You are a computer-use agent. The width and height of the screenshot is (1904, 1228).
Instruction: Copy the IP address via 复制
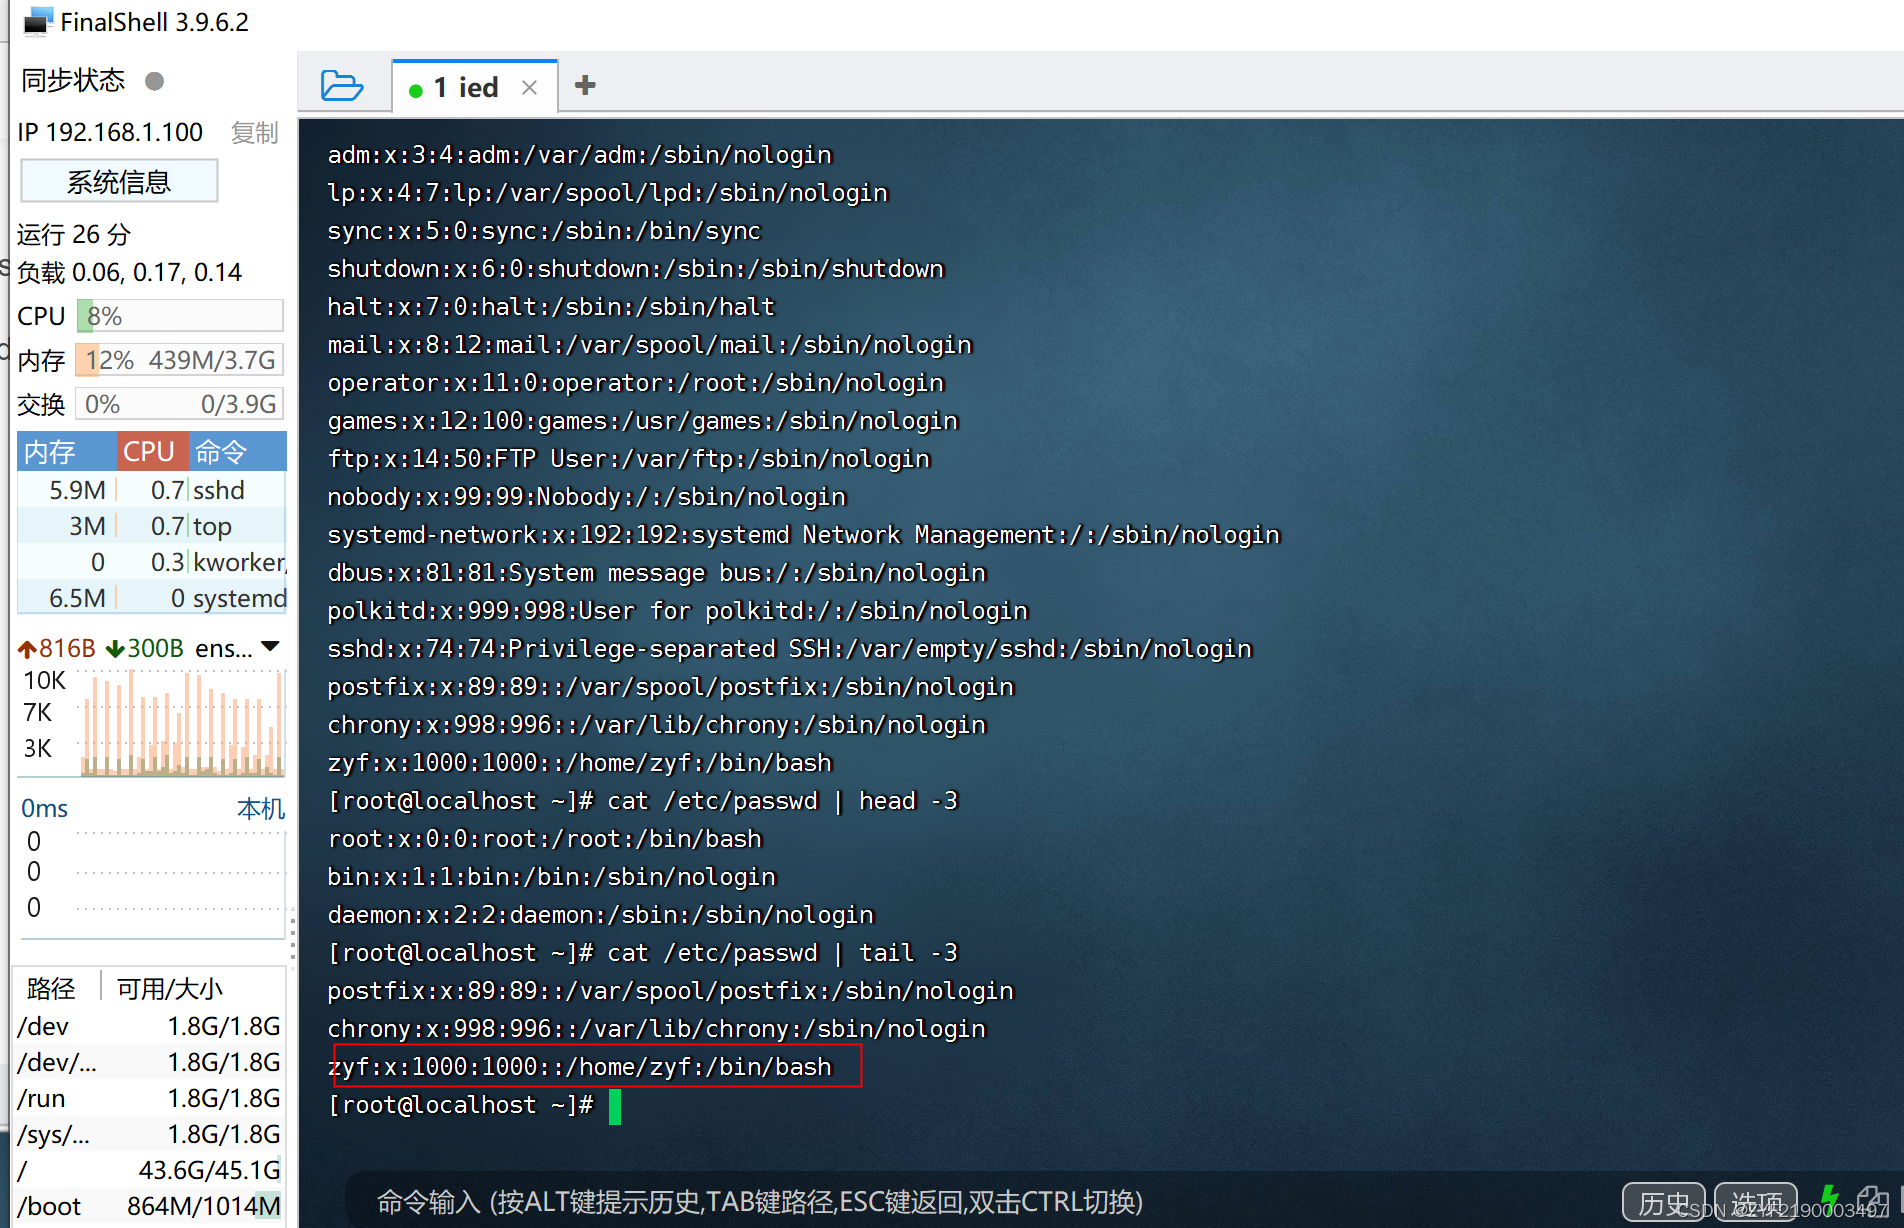point(254,132)
